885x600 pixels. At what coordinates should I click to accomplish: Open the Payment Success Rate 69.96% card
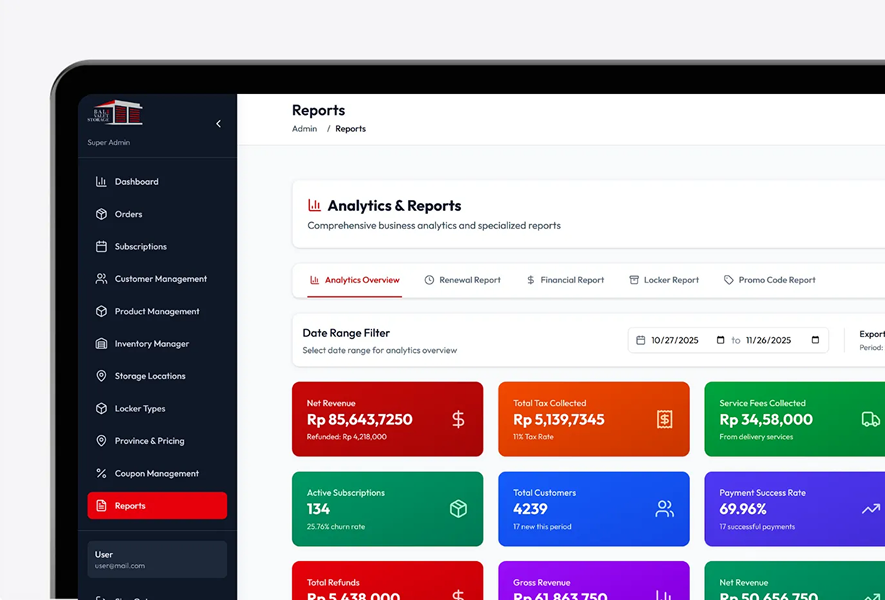pyautogui.click(x=795, y=509)
